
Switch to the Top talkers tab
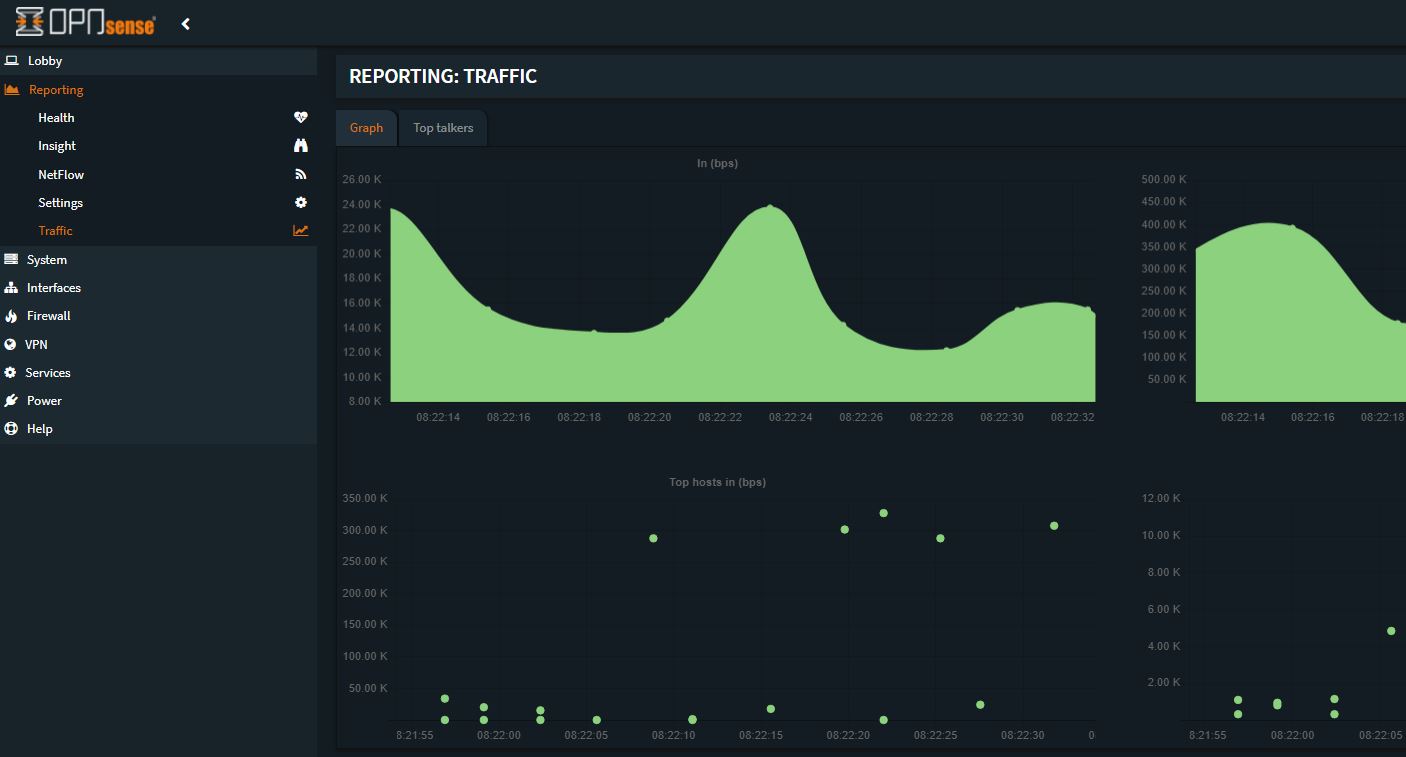pos(443,128)
